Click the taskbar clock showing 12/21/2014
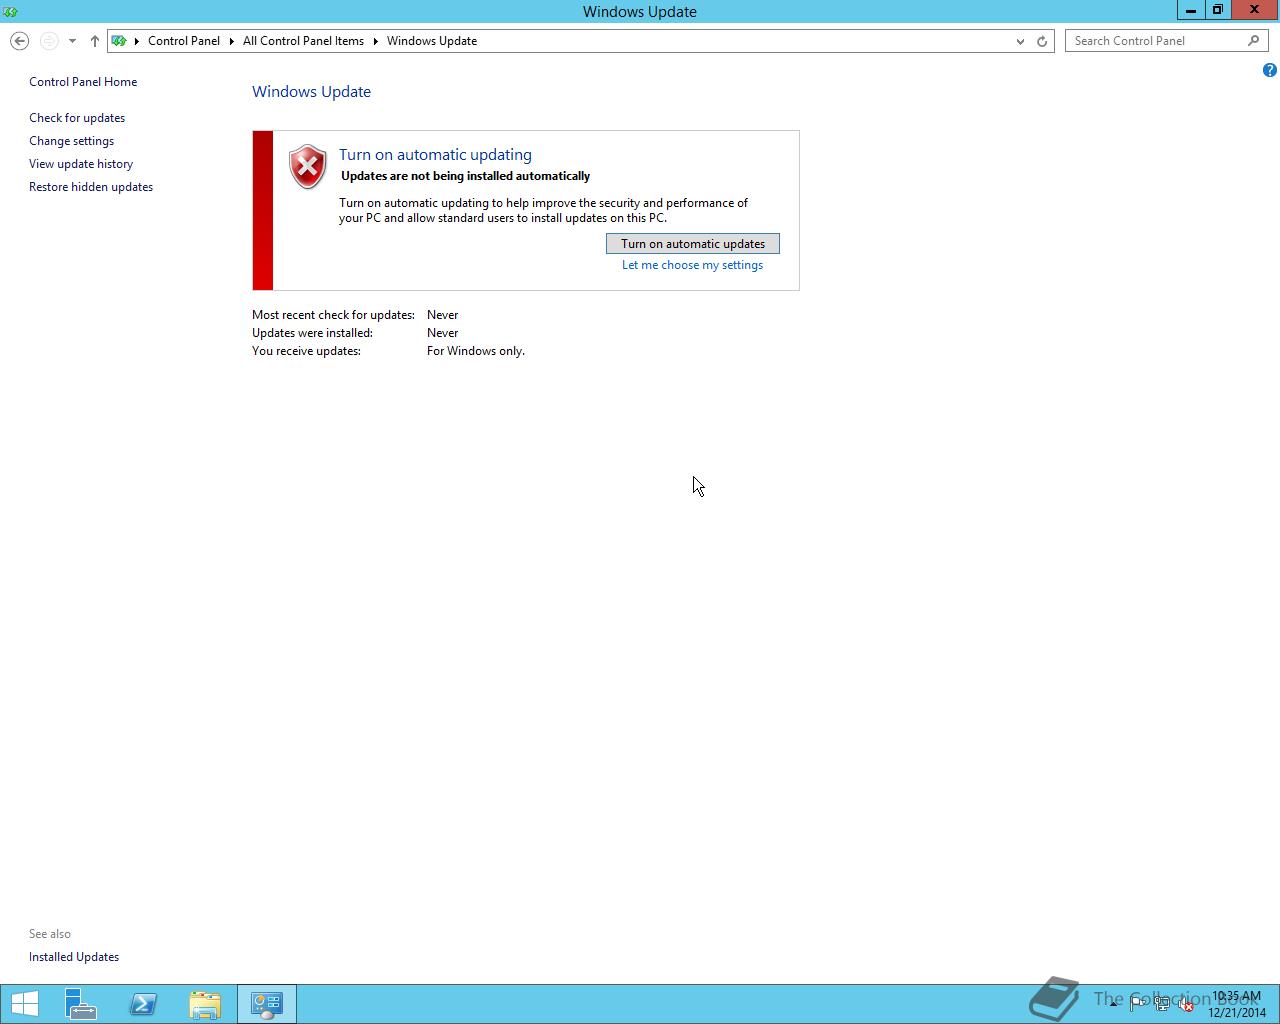1280x1024 pixels. (x=1236, y=1004)
